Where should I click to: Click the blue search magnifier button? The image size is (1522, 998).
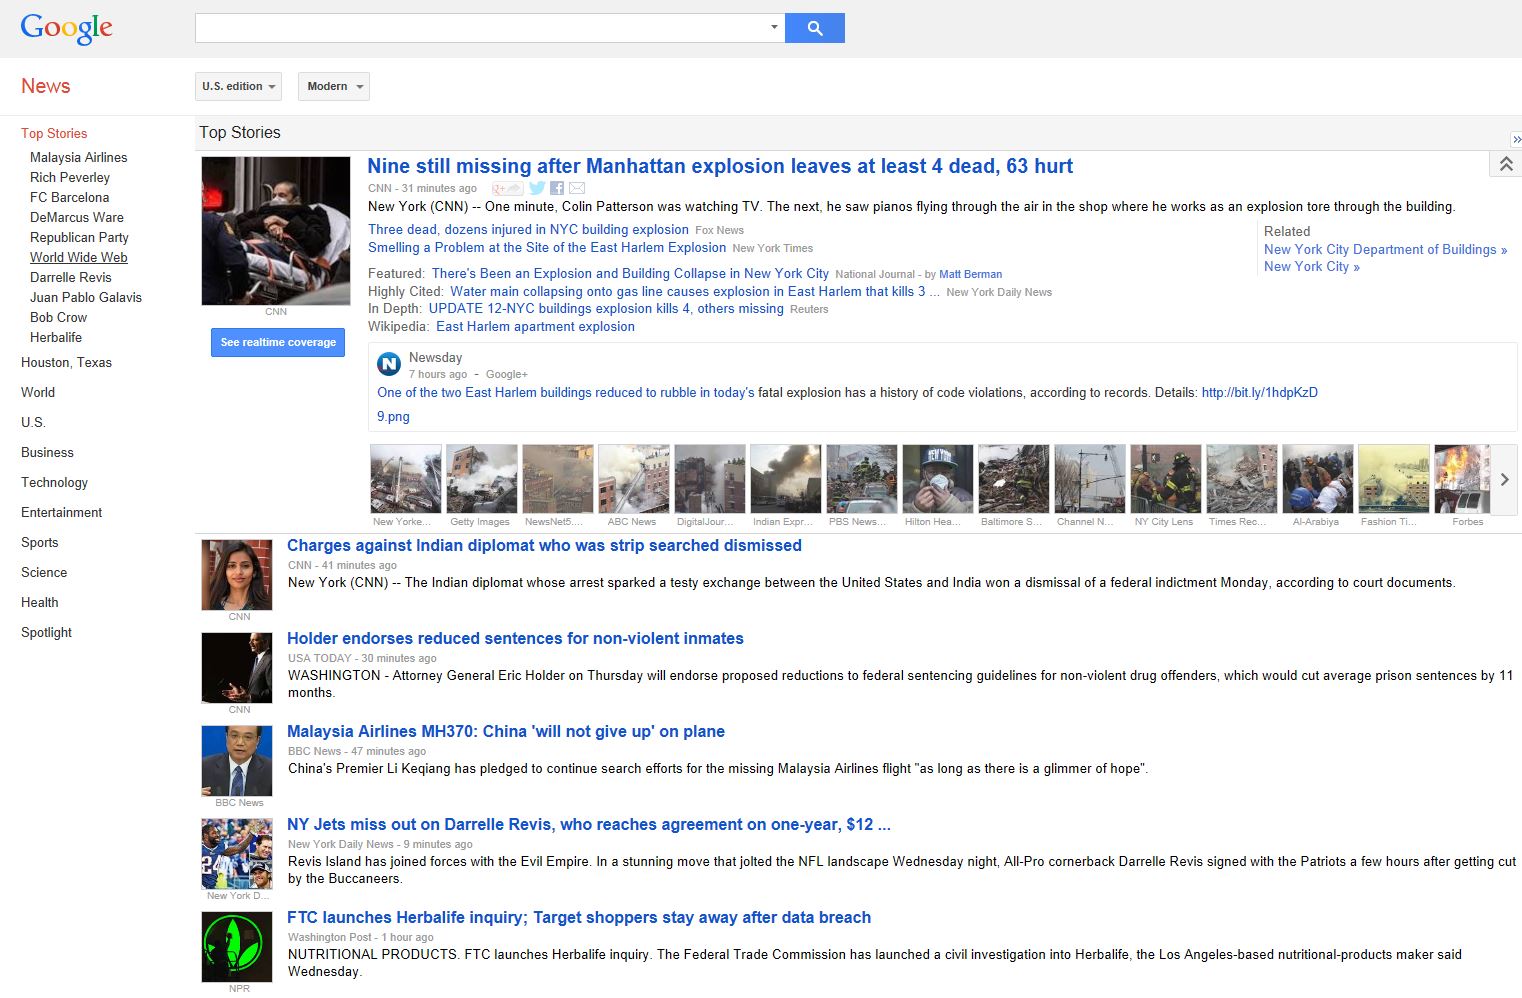coord(815,28)
